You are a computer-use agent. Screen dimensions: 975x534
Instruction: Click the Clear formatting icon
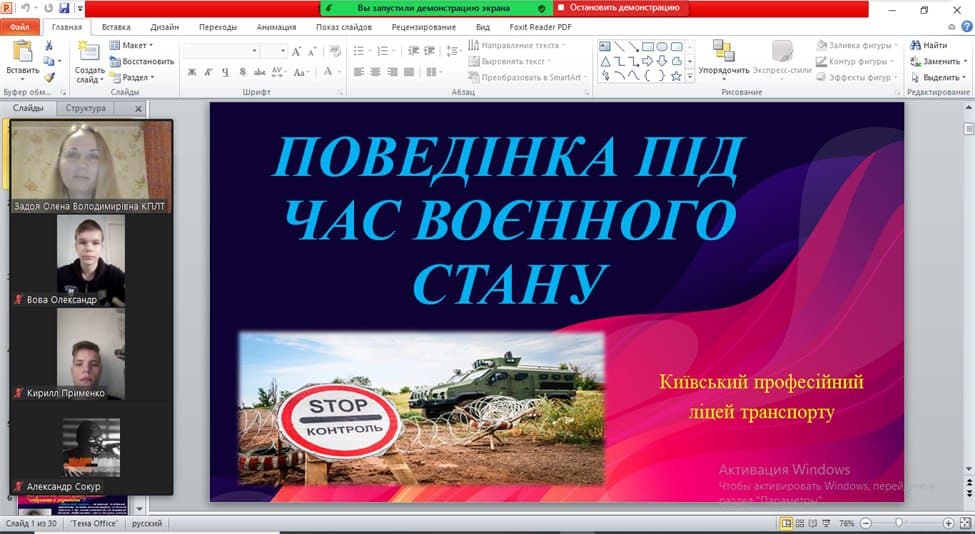coord(335,51)
